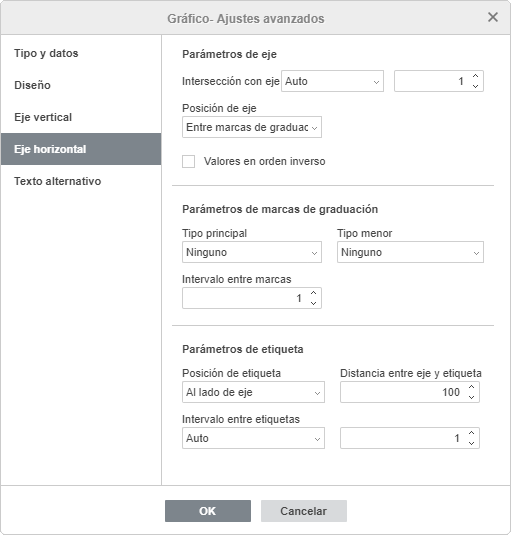Enable Valores en orden inverso checkbox
511x535 pixels.
[x=188, y=161]
